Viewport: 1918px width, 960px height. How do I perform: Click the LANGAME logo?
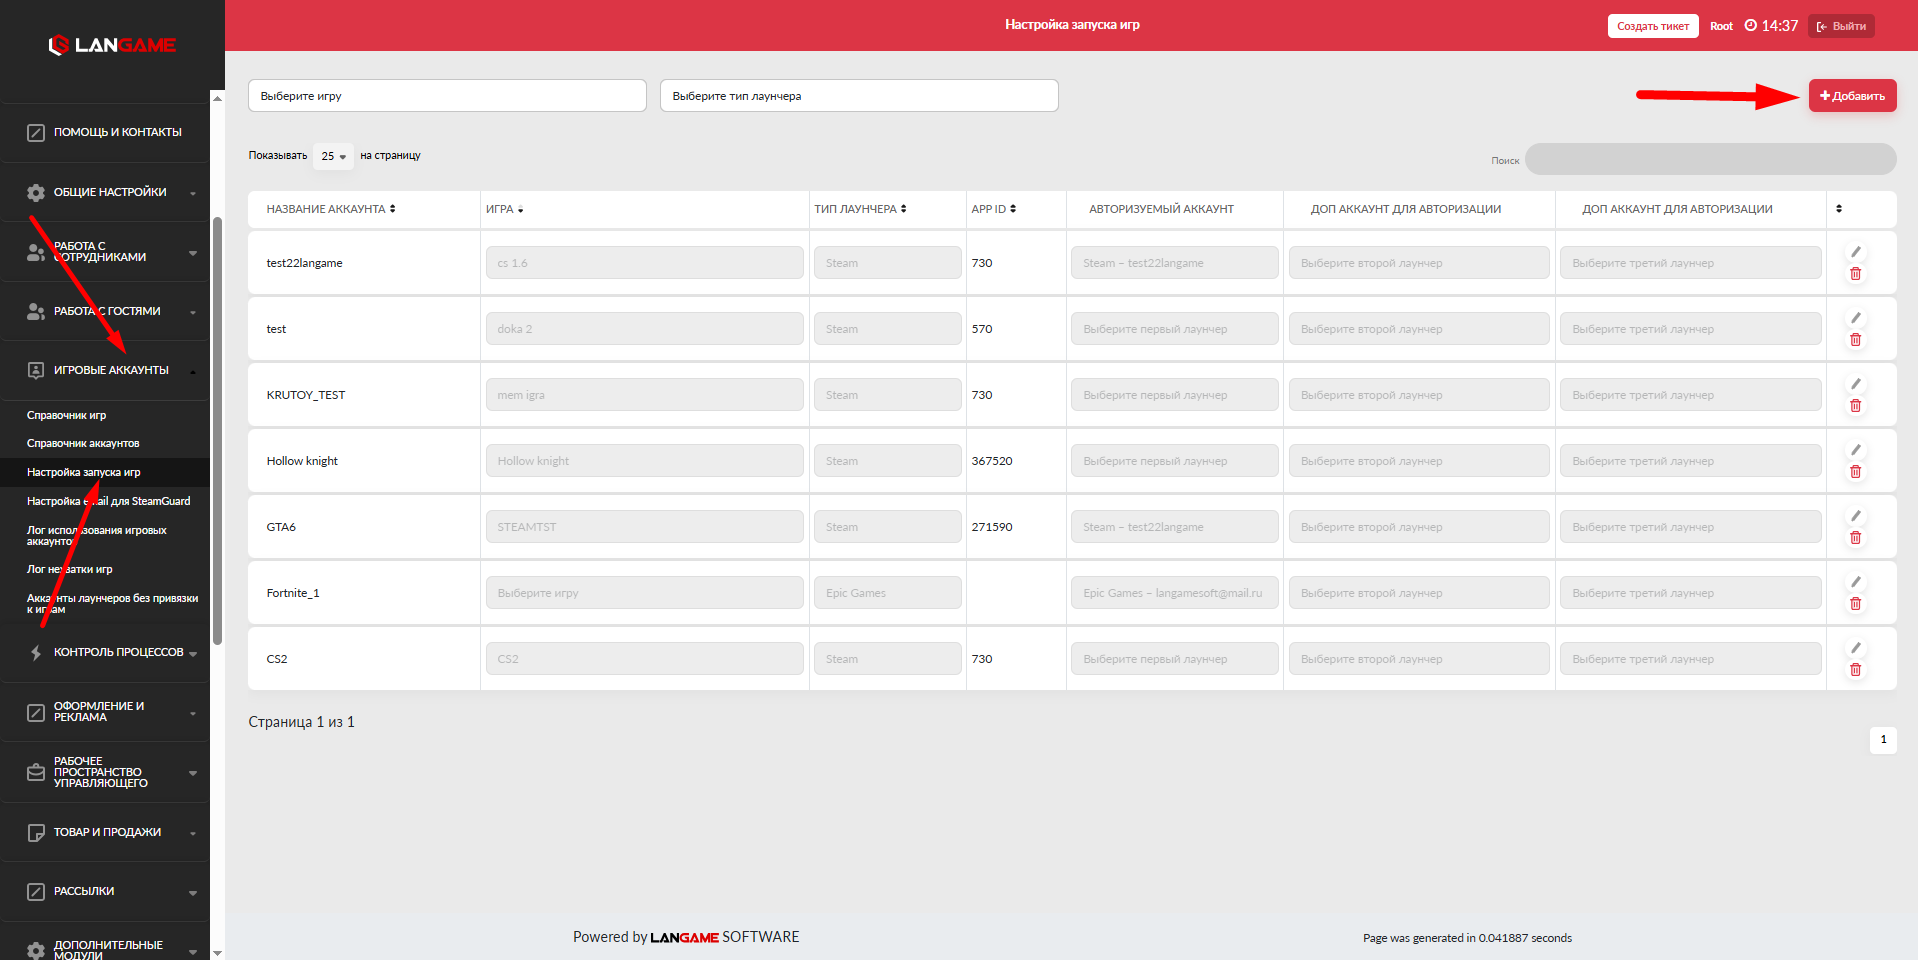click(x=112, y=45)
